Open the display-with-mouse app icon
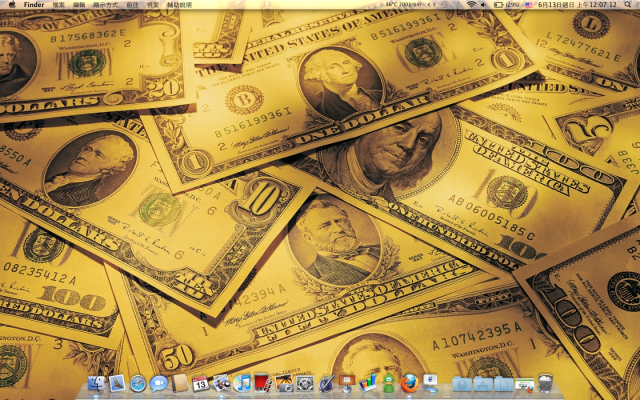The width and height of the screenshot is (640, 400). click(x=430, y=383)
